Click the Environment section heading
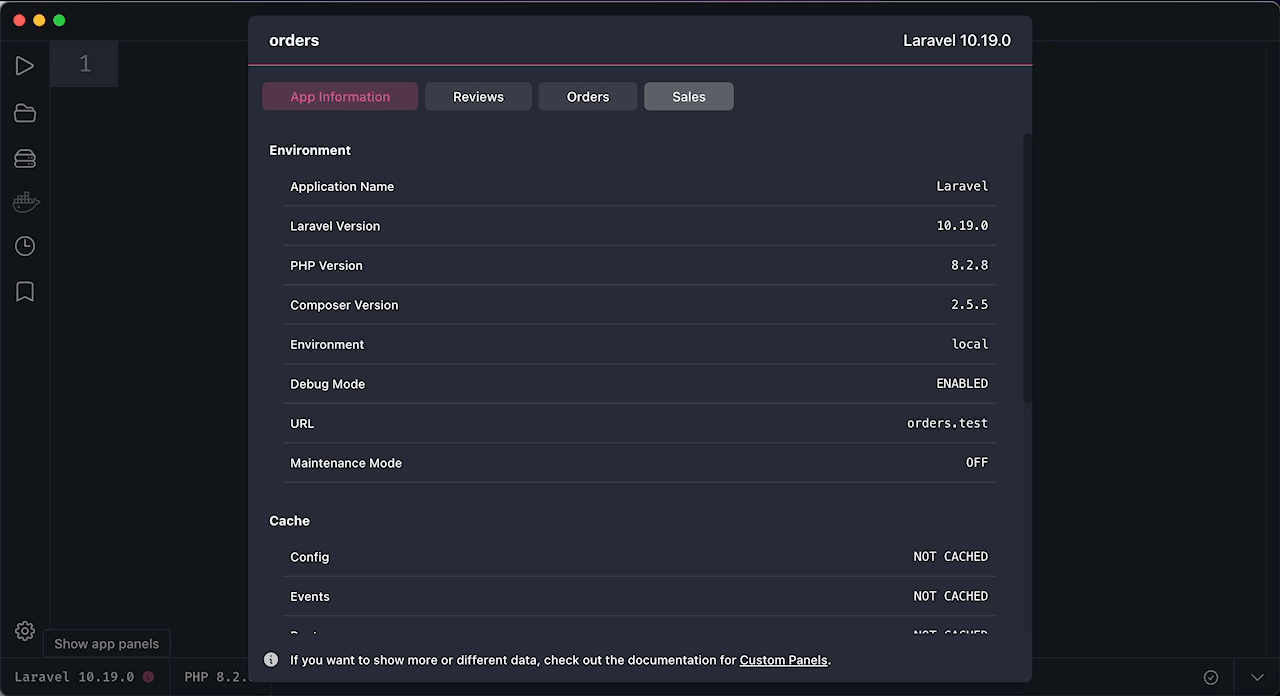Image resolution: width=1280 pixels, height=696 pixels. click(310, 150)
